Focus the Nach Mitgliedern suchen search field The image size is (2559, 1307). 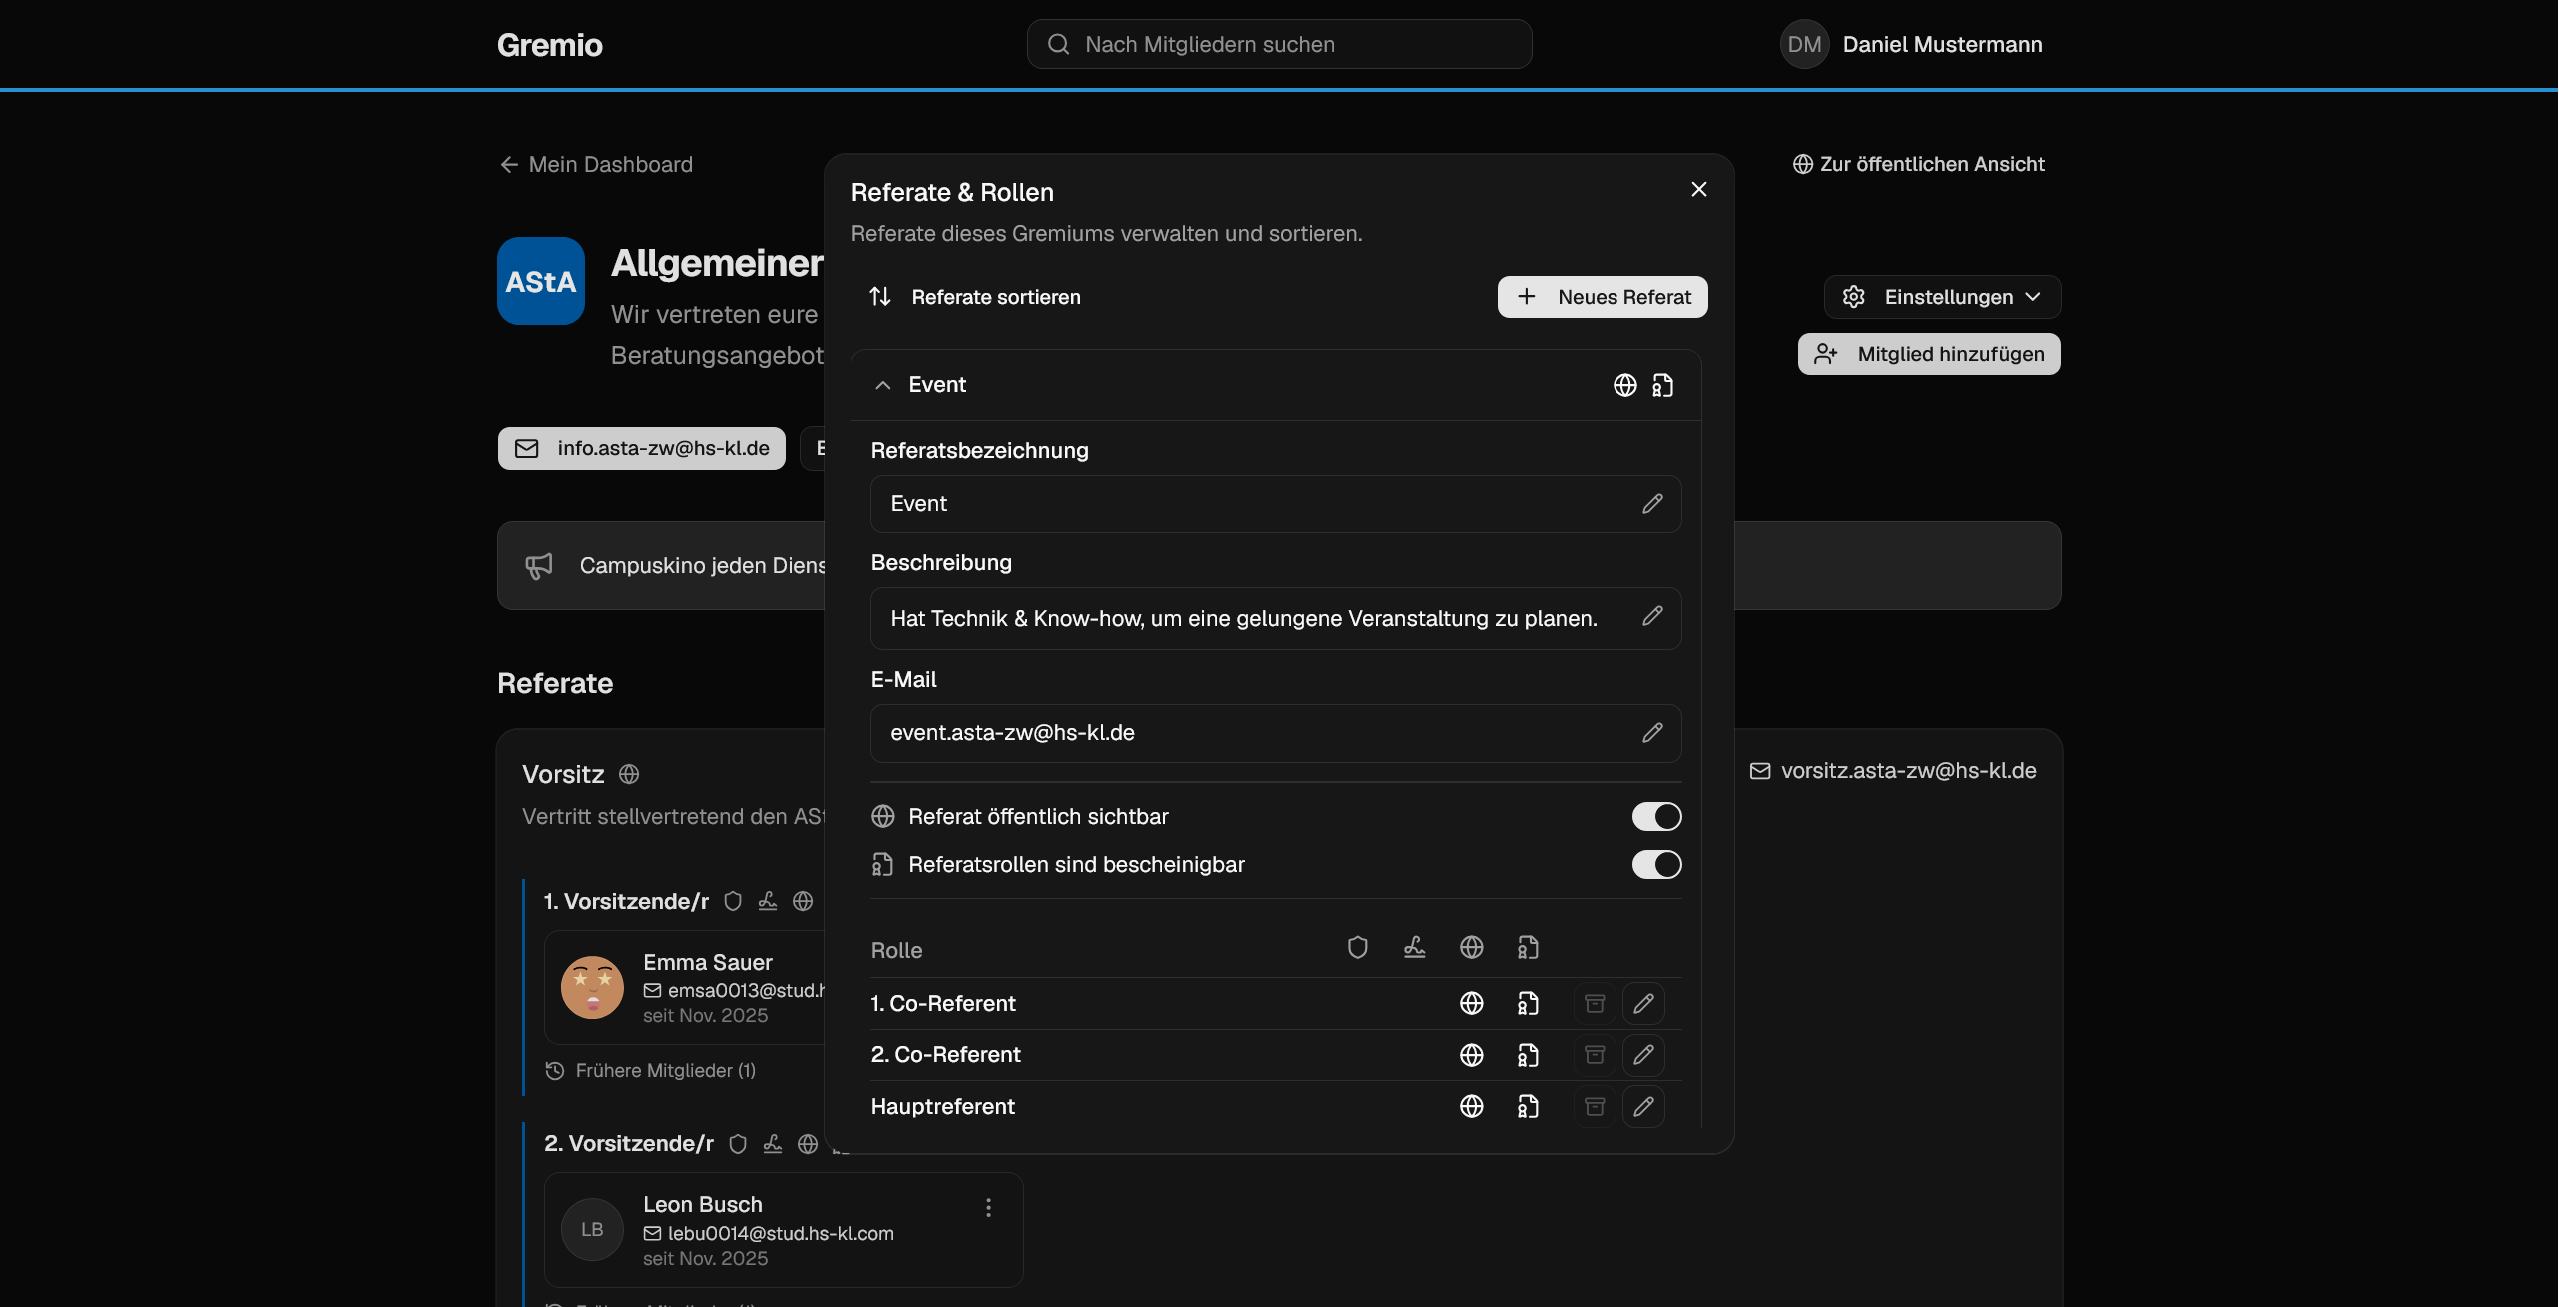pyautogui.click(x=1279, y=44)
